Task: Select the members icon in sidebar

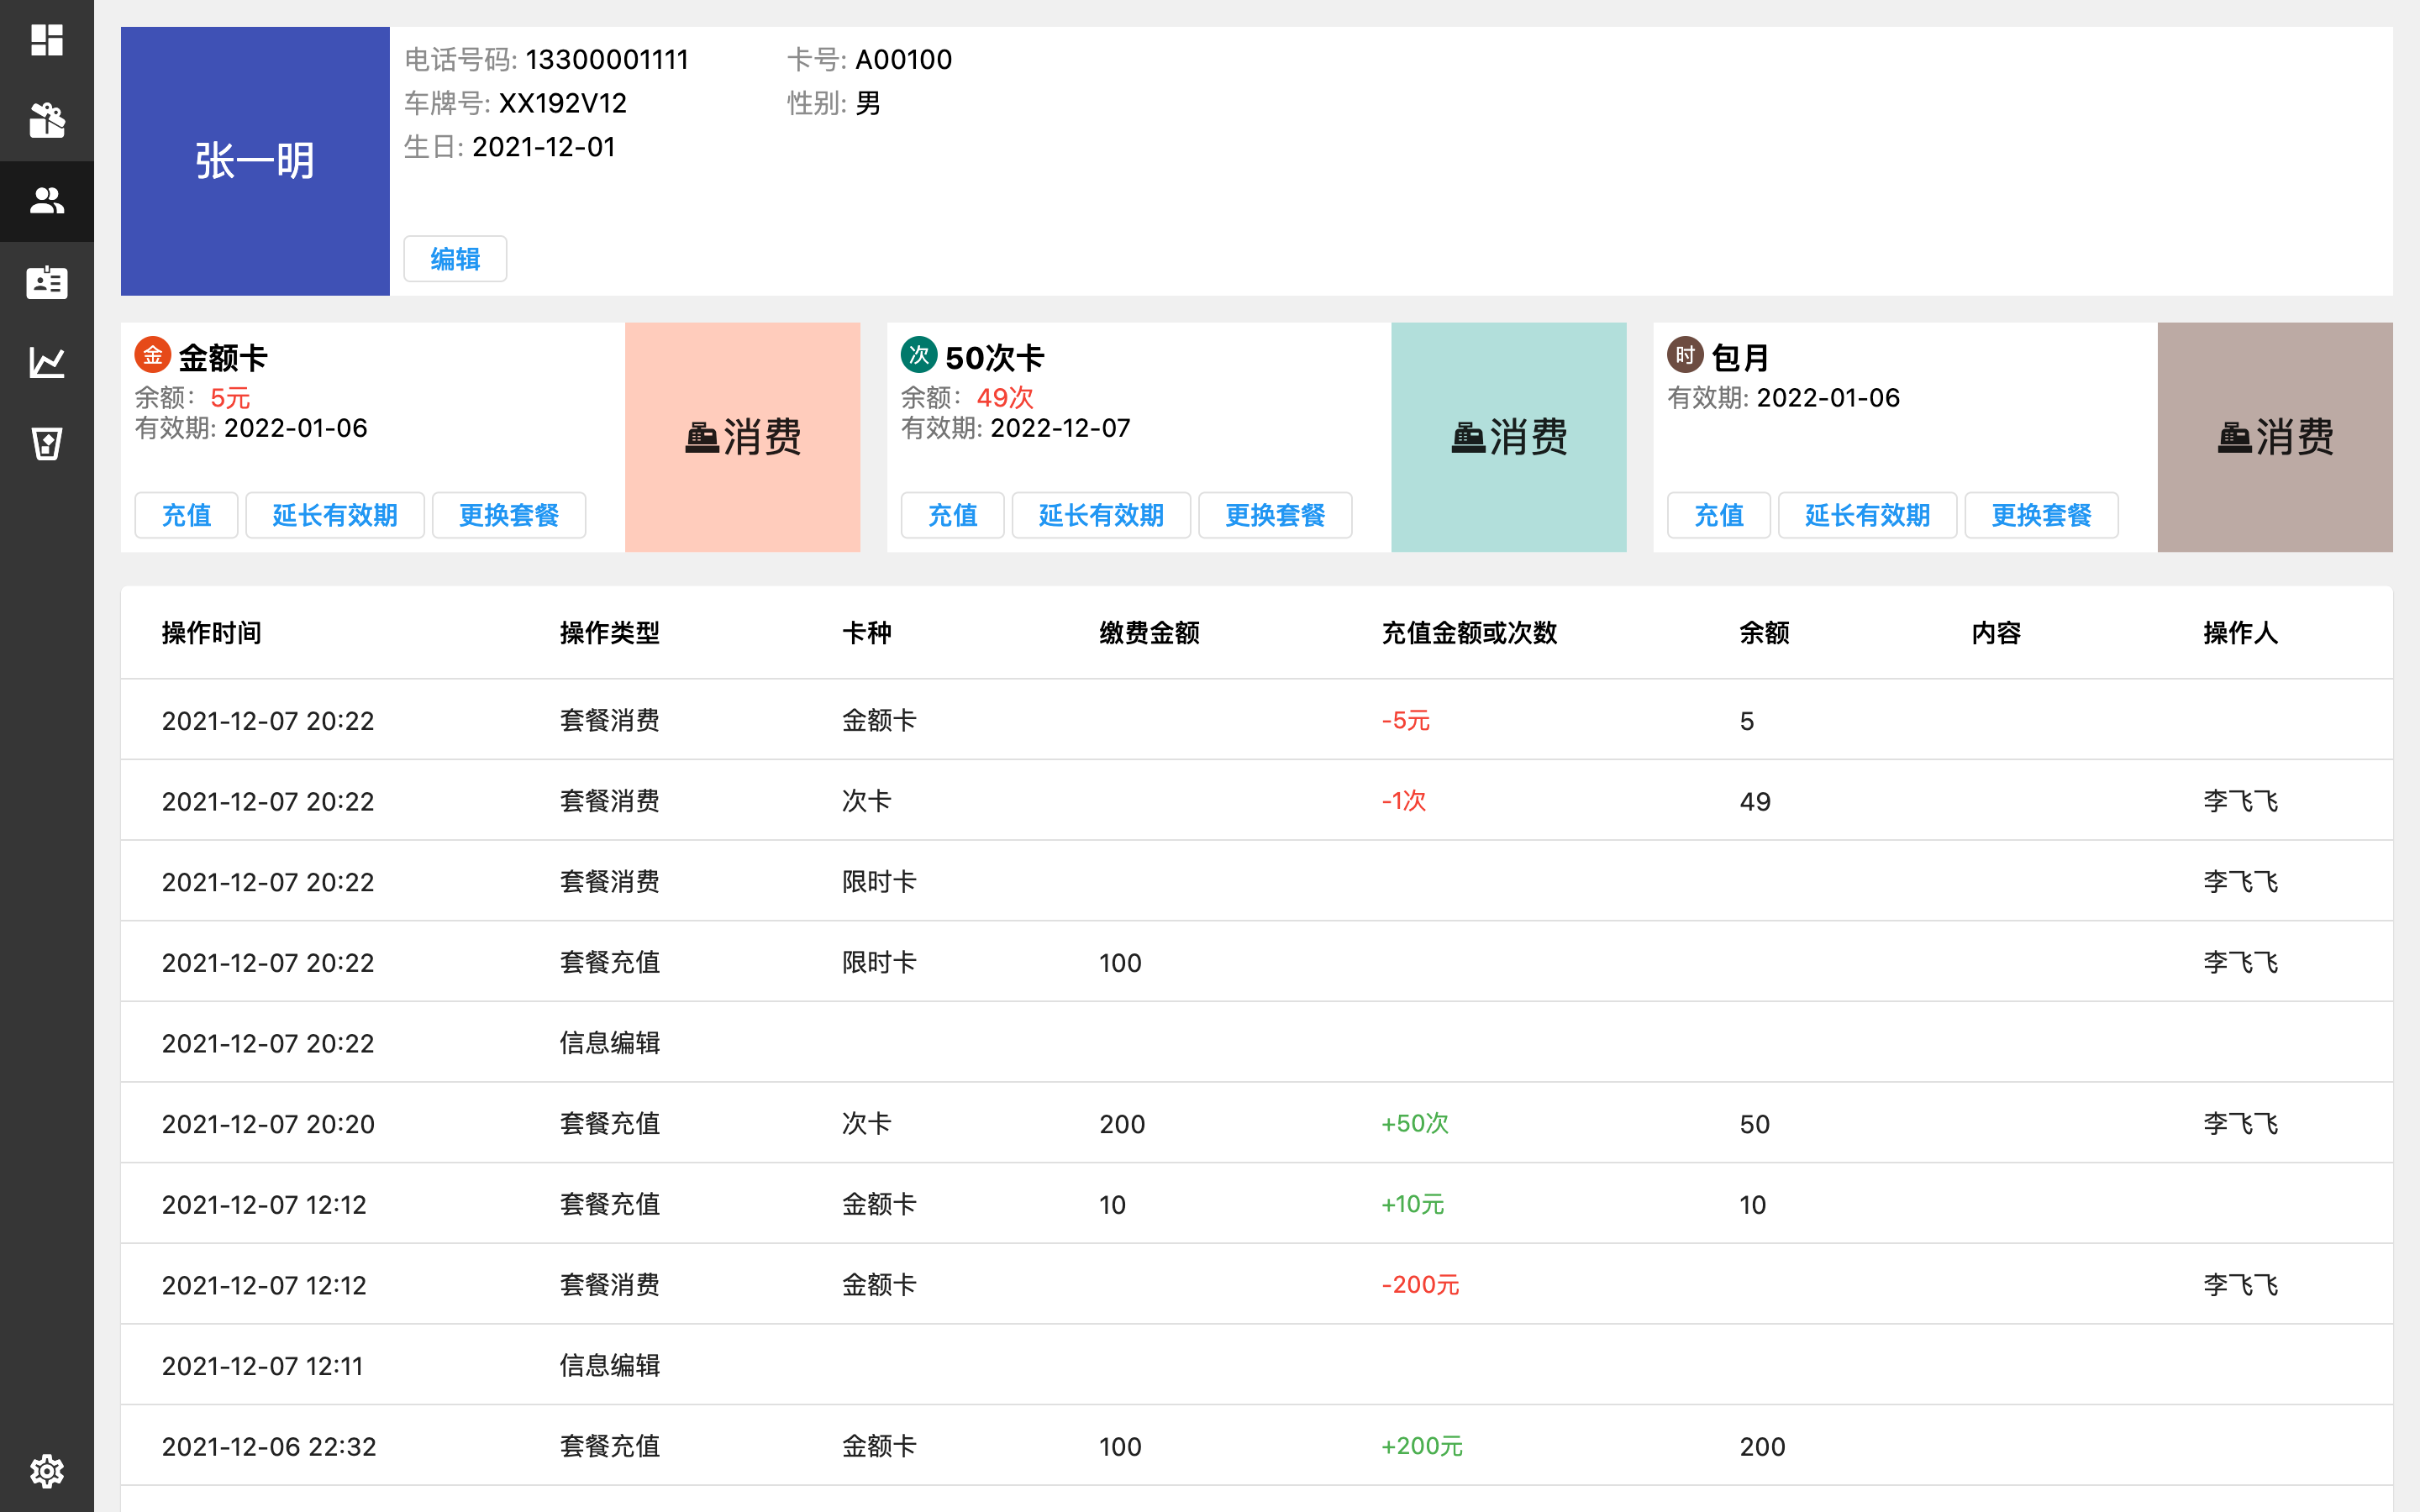Action: tap(46, 201)
